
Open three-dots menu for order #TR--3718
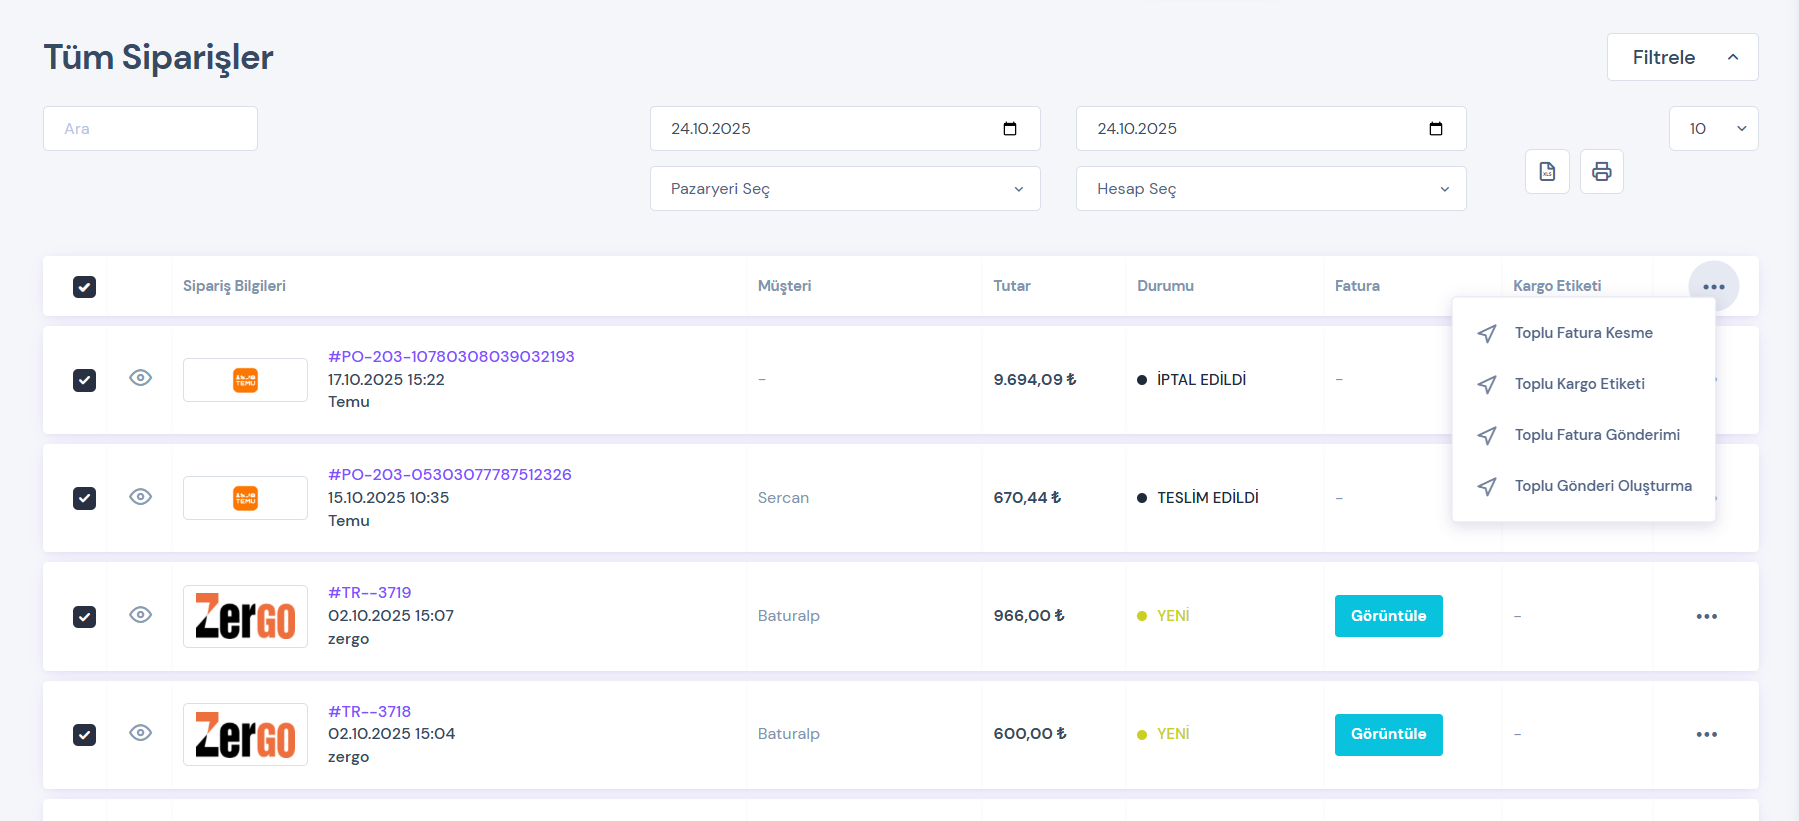[x=1706, y=735]
